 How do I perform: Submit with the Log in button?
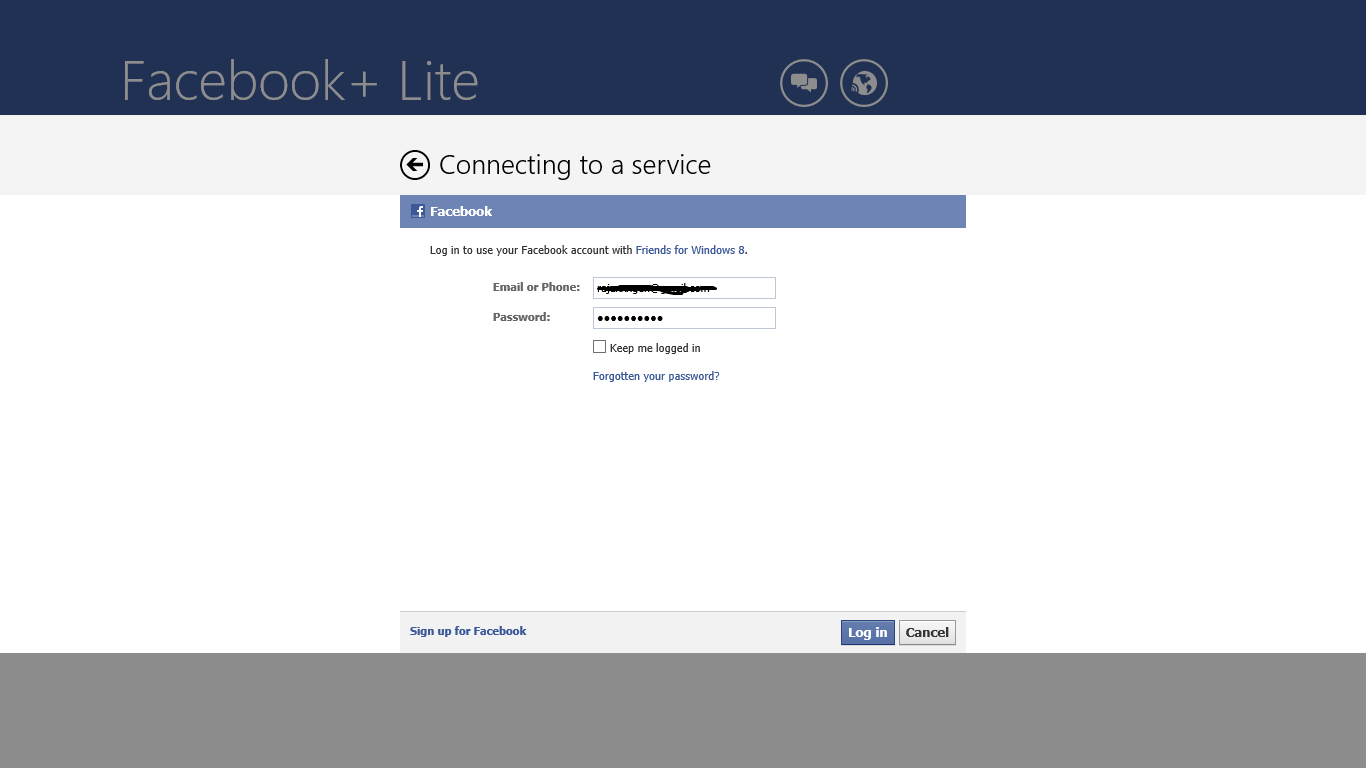click(868, 632)
